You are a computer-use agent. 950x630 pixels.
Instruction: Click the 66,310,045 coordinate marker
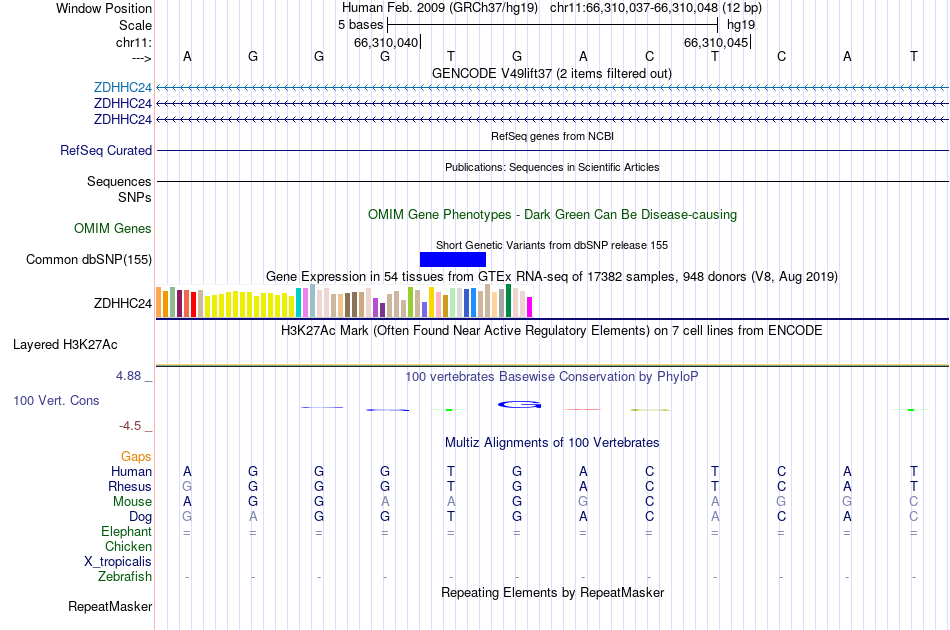click(x=716, y=42)
